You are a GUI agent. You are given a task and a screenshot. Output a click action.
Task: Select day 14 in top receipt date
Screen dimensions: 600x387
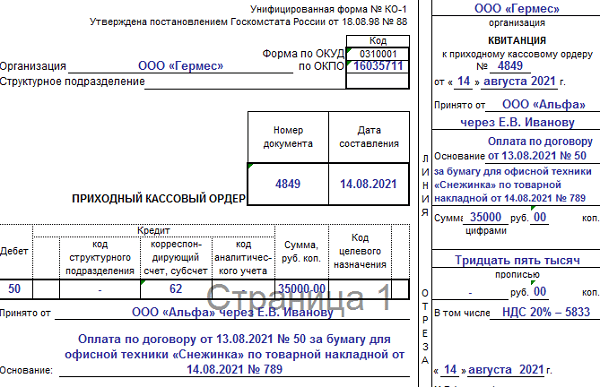(x=463, y=81)
